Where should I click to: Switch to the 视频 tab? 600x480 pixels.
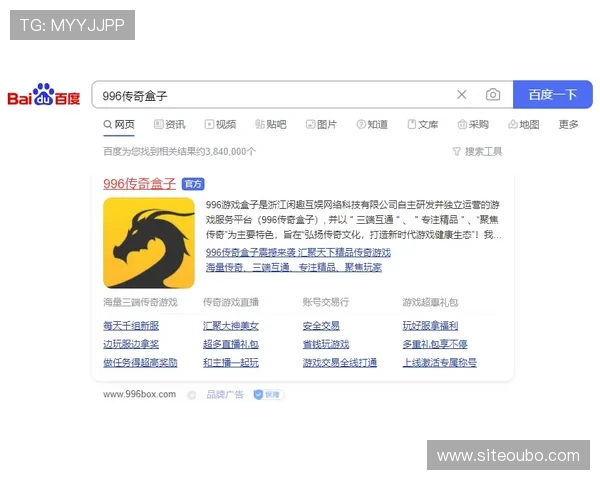[220, 124]
